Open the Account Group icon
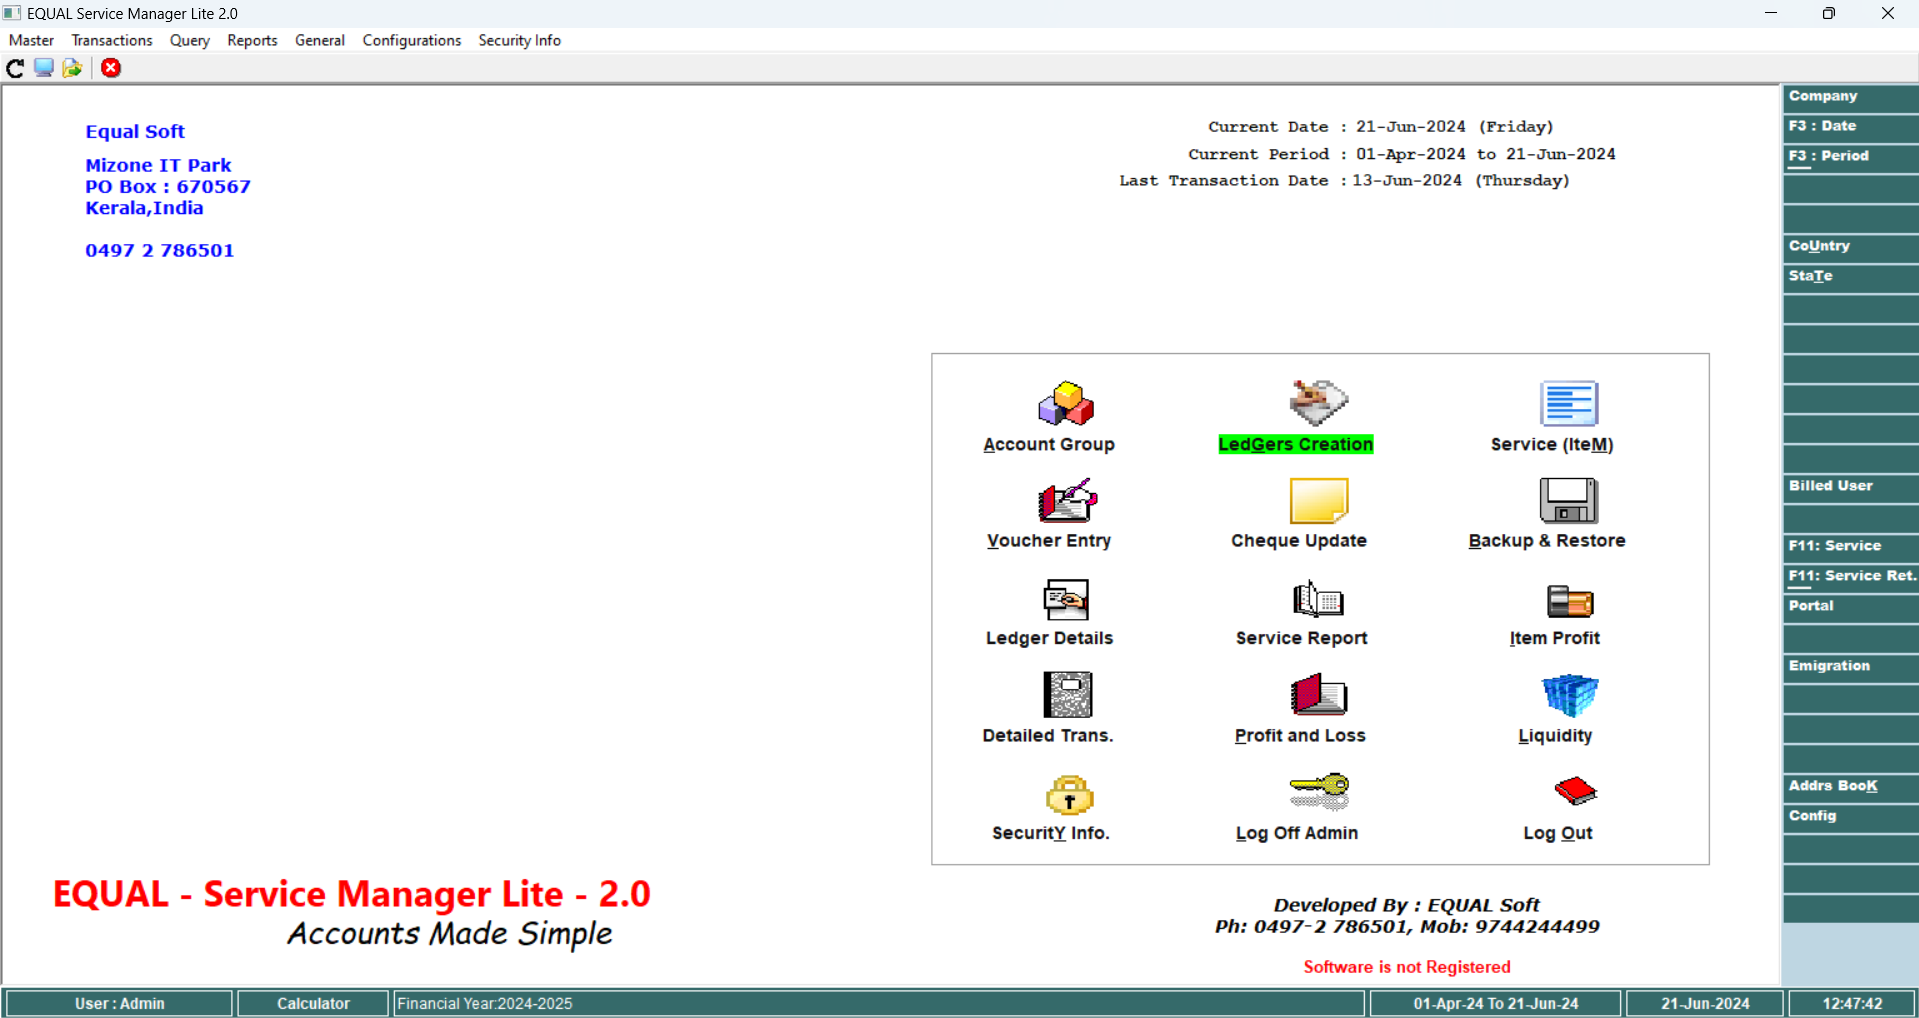1919x1018 pixels. pos(1066,404)
